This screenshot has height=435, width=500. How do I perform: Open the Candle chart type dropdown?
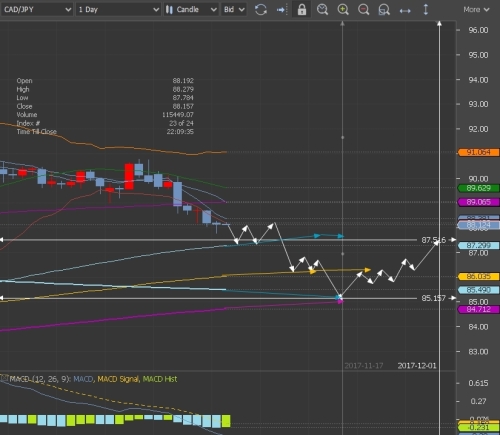tap(191, 10)
